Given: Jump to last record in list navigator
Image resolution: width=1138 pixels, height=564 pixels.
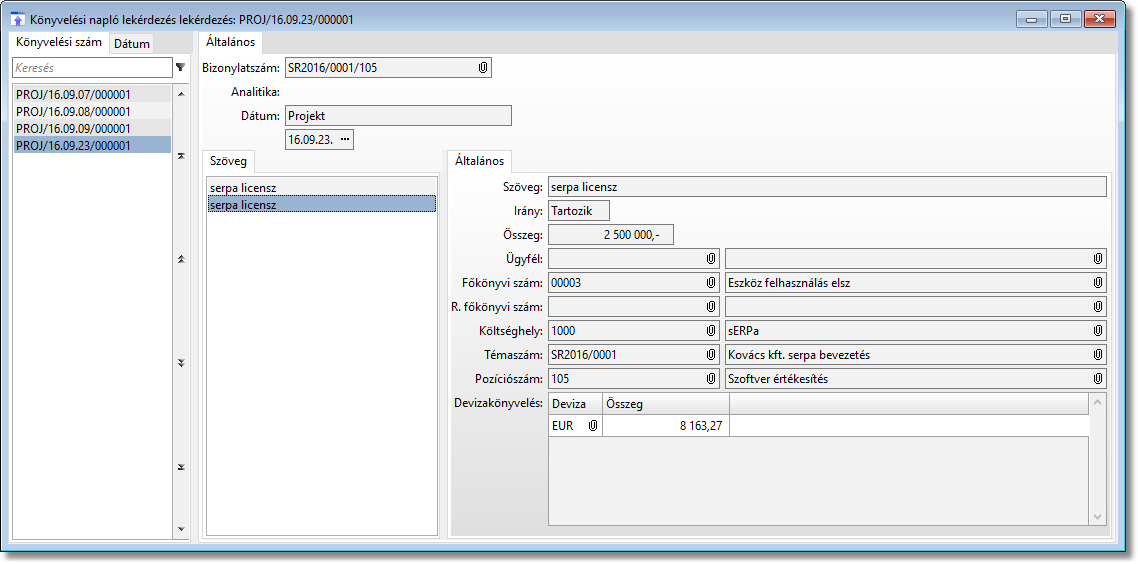Looking at the screenshot, I should tap(181, 467).
